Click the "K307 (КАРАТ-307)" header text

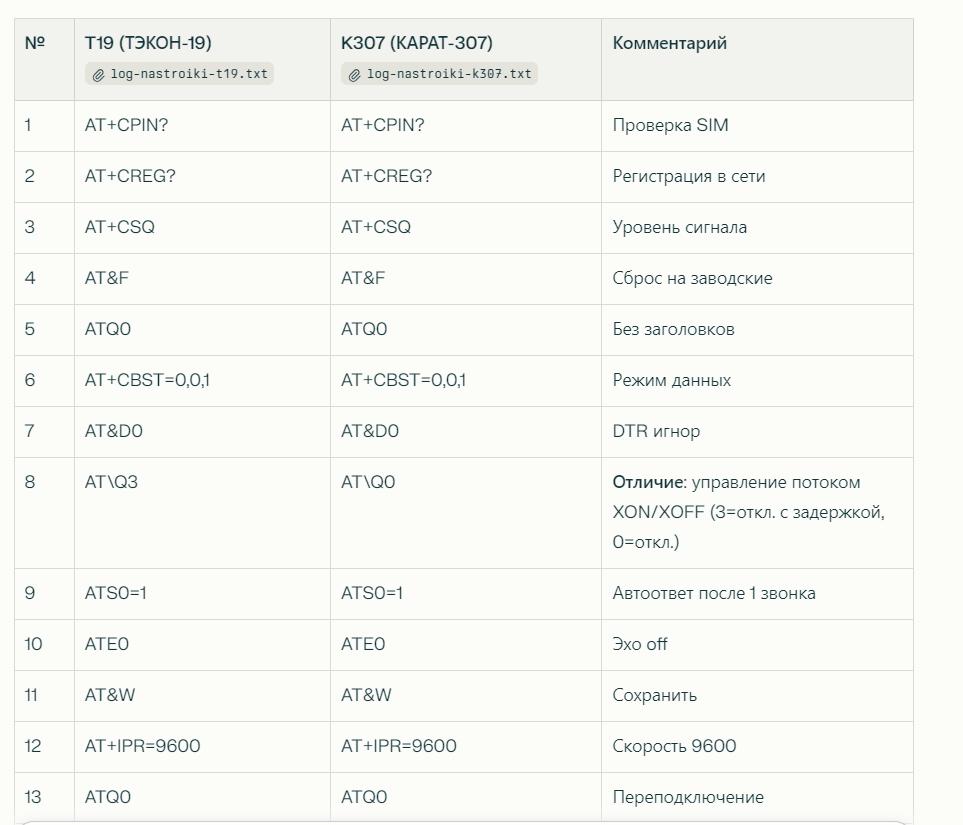416,43
